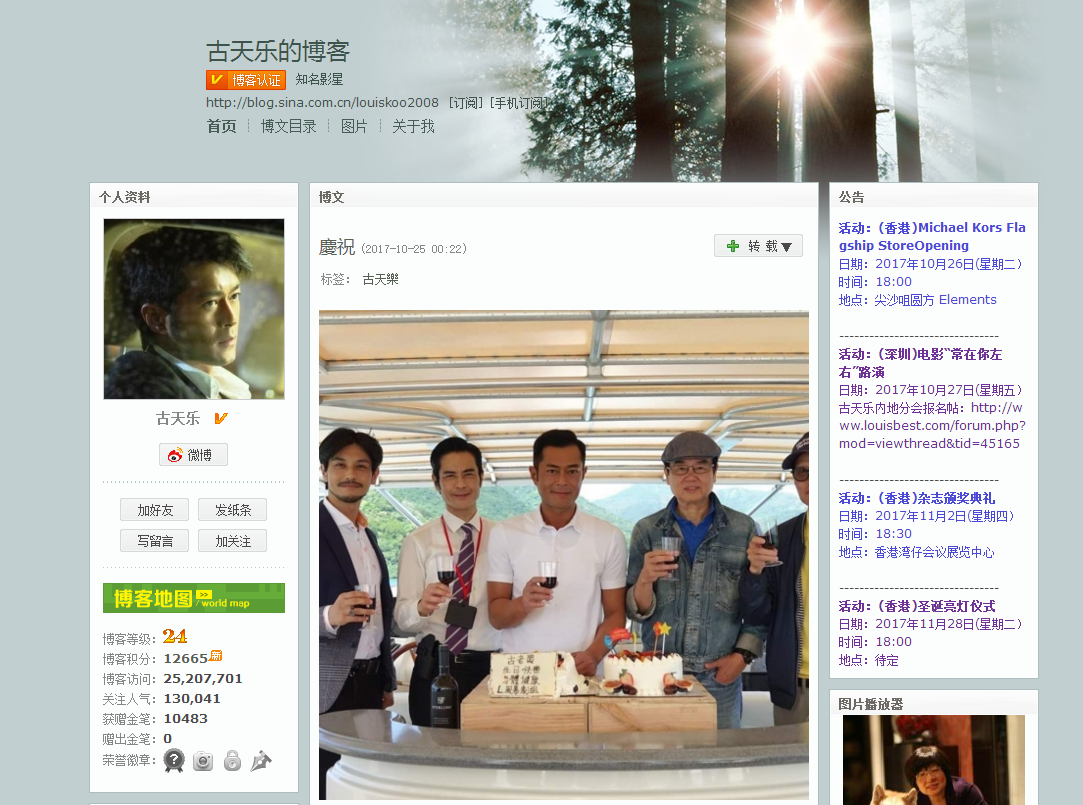Click the camera honor badge icon
Viewport: 1083px width, 805px height.
point(203,761)
